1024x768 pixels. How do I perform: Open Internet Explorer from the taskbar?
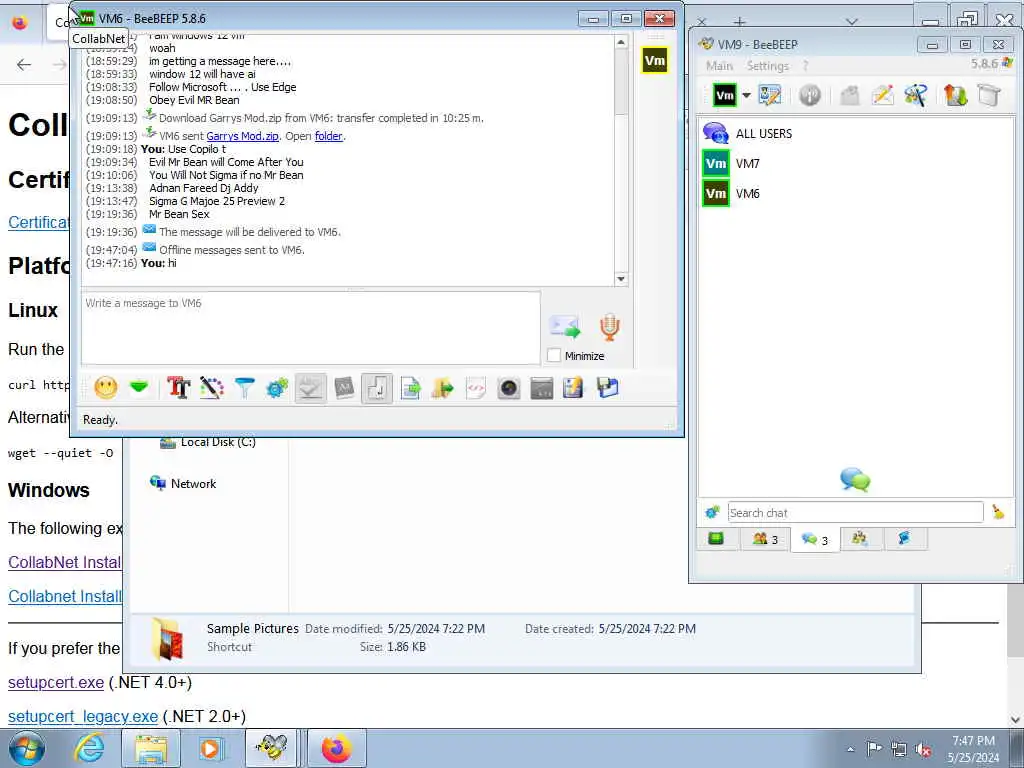89,748
